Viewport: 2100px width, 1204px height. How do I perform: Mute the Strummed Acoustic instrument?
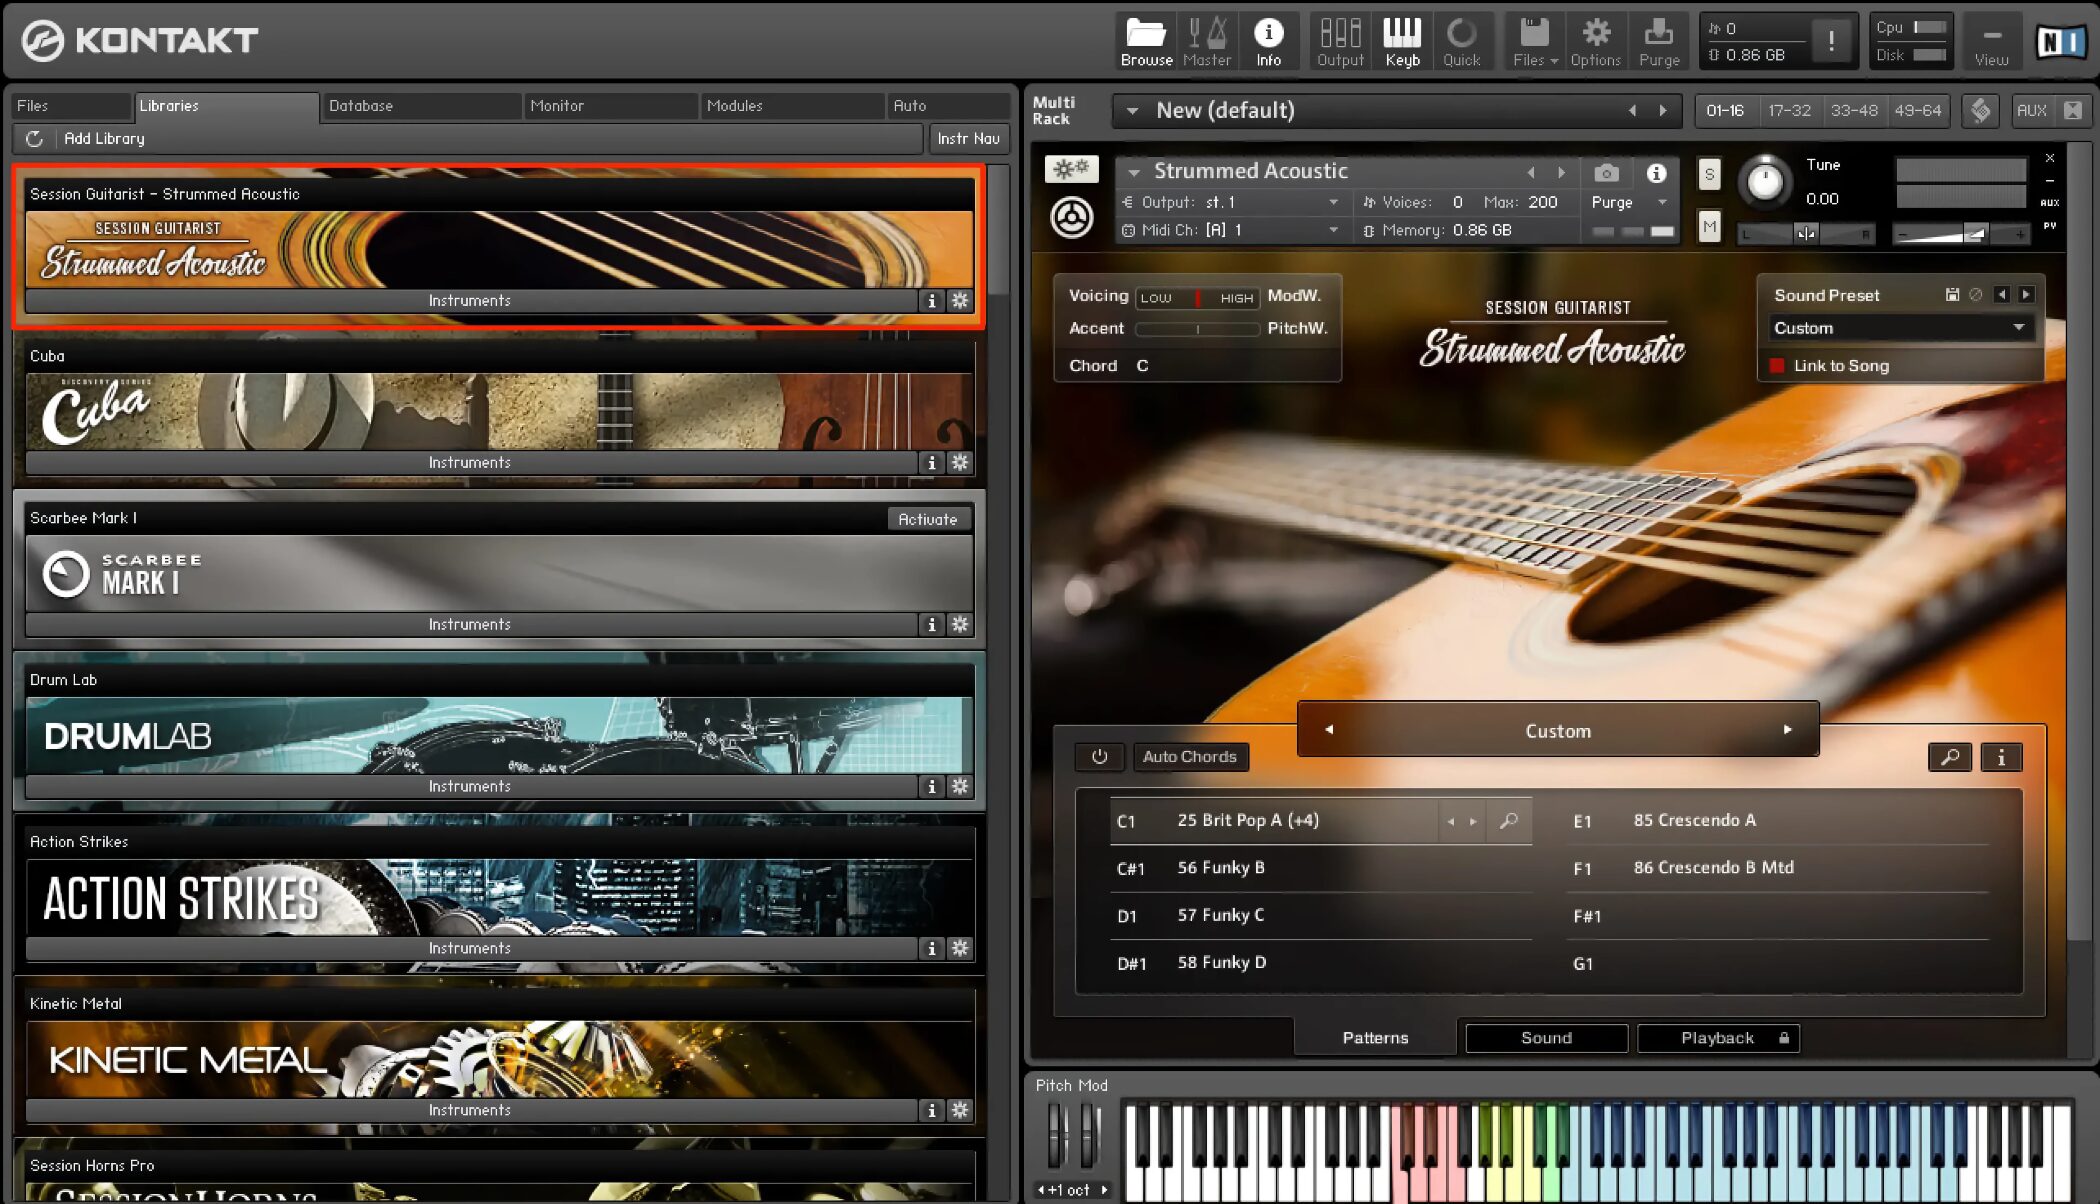point(1709,227)
